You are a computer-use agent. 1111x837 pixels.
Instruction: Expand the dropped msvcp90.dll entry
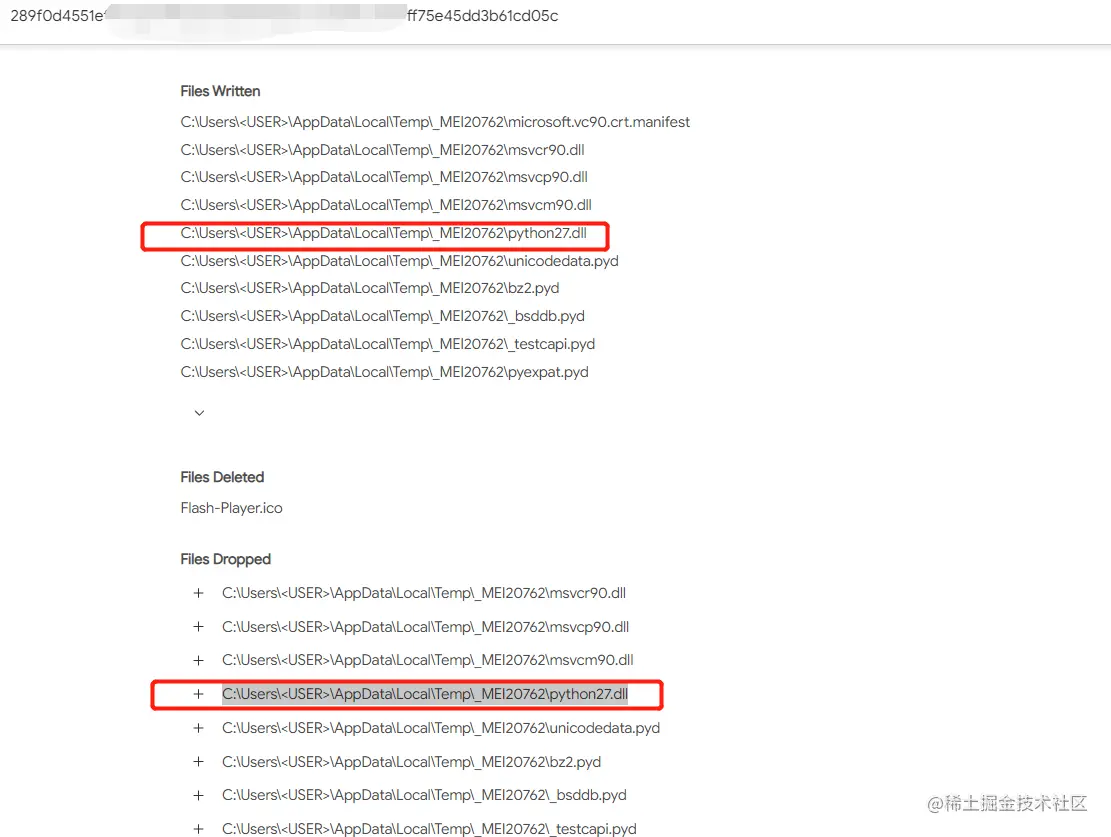198,627
